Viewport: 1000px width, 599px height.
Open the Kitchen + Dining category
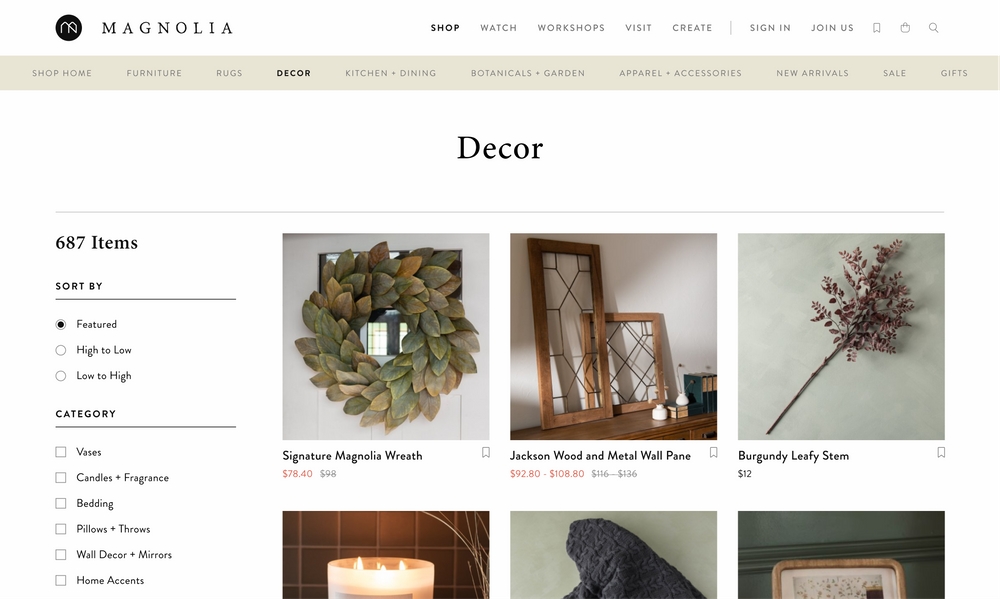tap(391, 73)
